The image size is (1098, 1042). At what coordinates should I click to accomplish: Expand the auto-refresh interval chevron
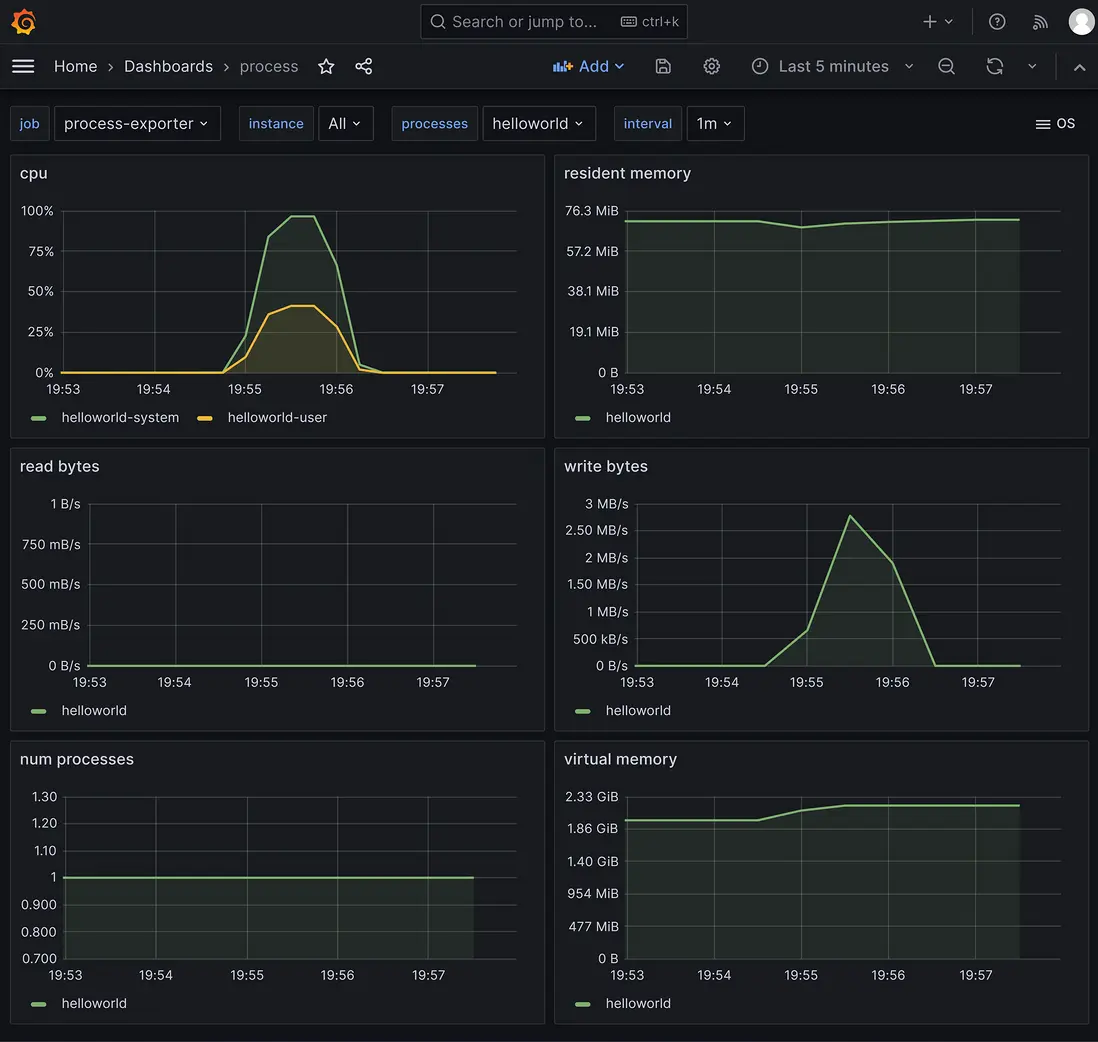pos(1032,66)
